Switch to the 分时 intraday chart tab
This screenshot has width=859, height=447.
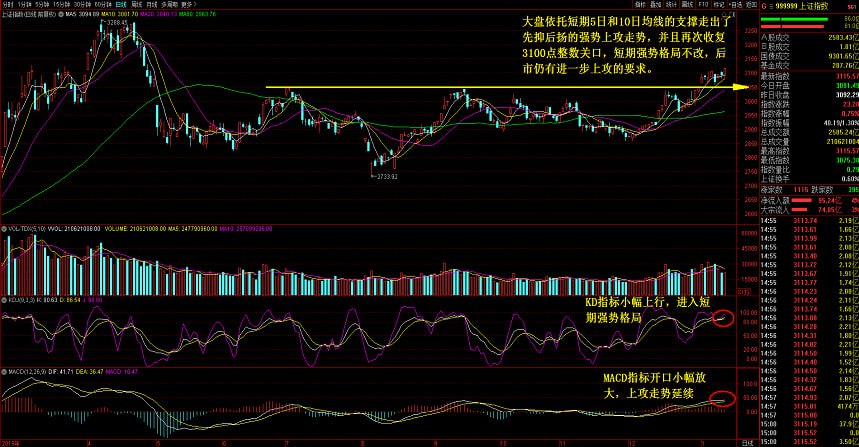pyautogui.click(x=8, y=4)
